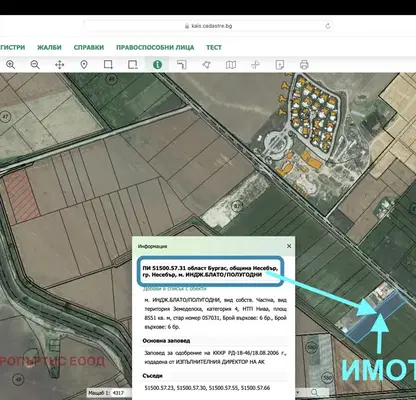This screenshot has height=400, width=416.
Task: Click the circled 87 label on map
Action: click(x=238, y=205)
